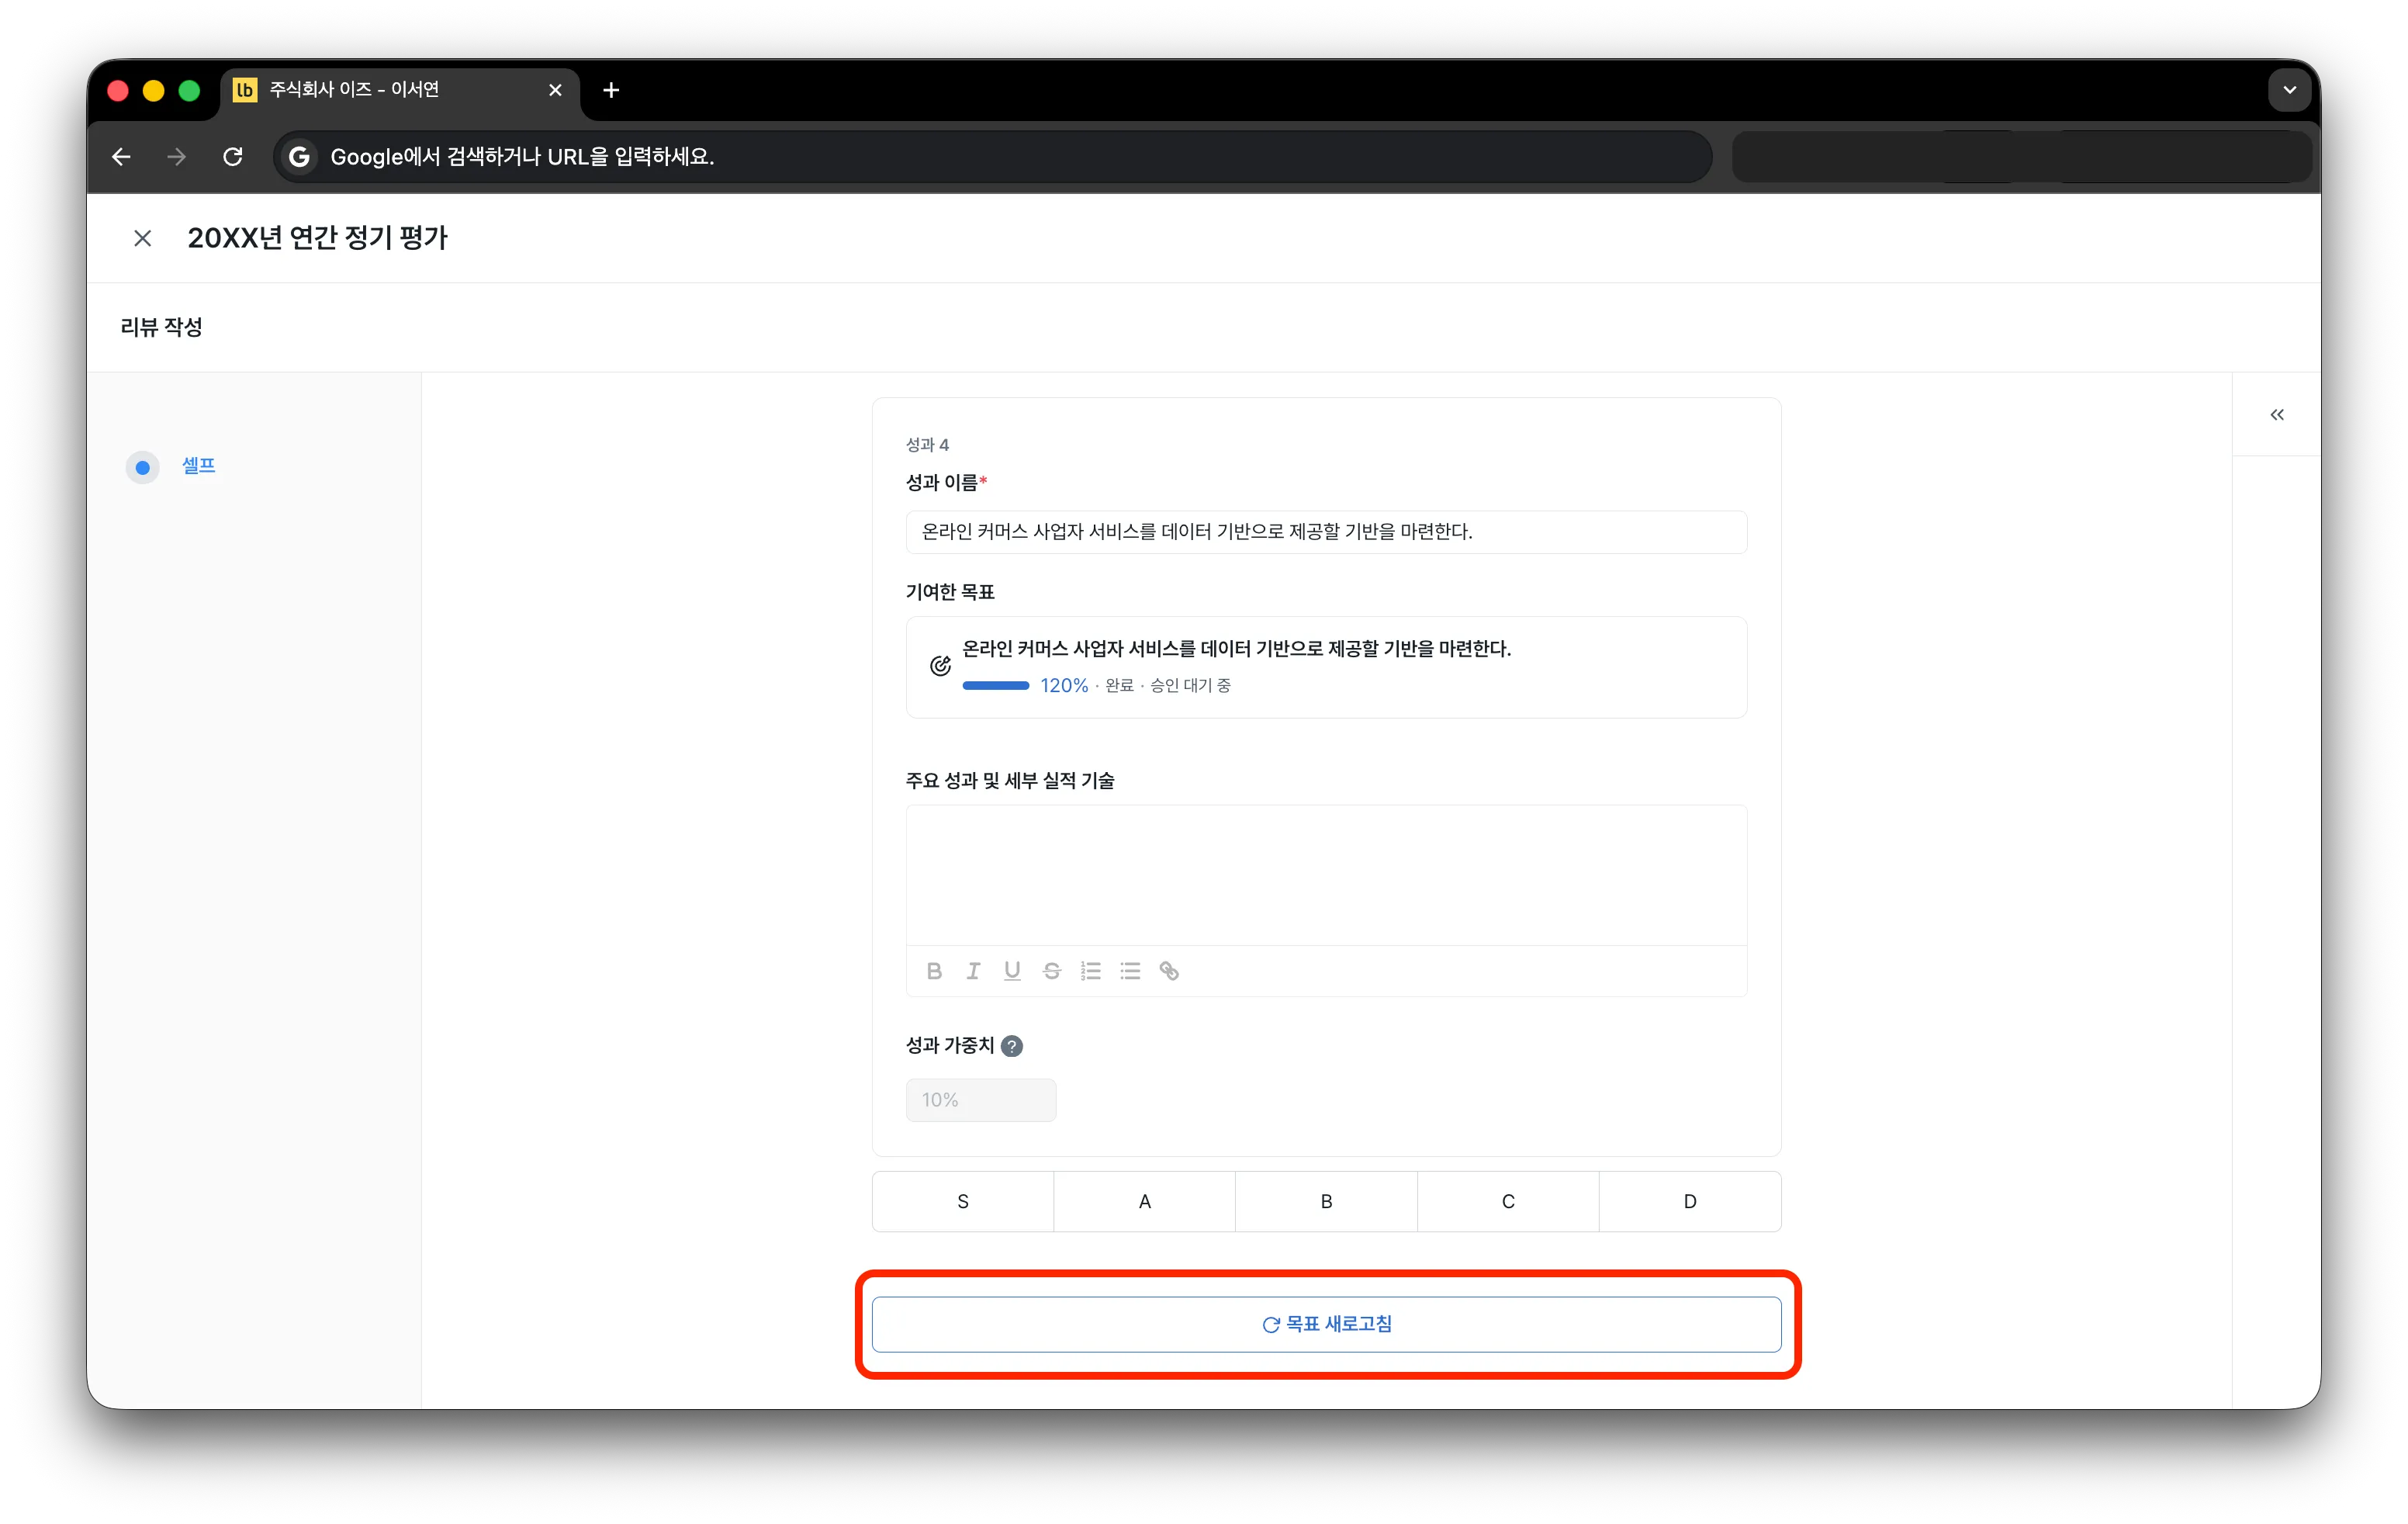Insert a bulleted list in the editor
This screenshot has height=1524, width=2408.
click(1130, 971)
